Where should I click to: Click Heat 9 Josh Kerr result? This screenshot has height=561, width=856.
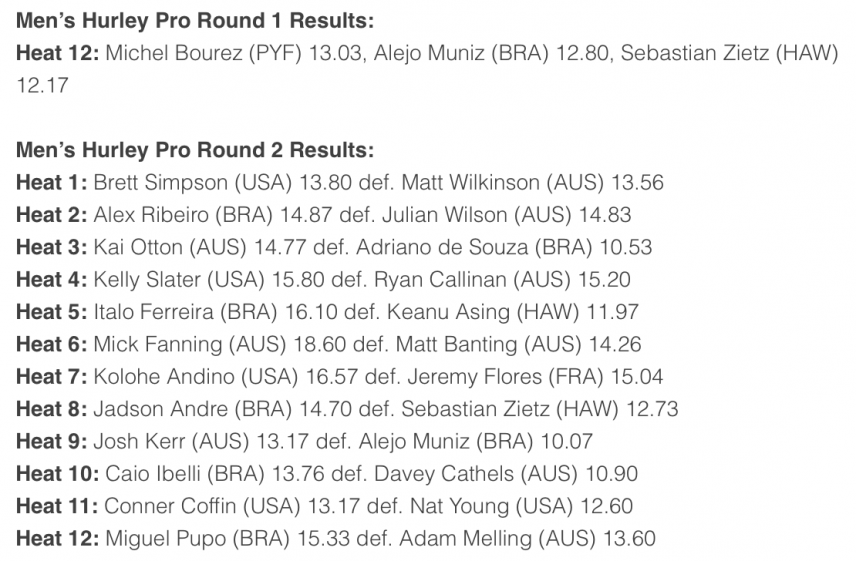304,441
